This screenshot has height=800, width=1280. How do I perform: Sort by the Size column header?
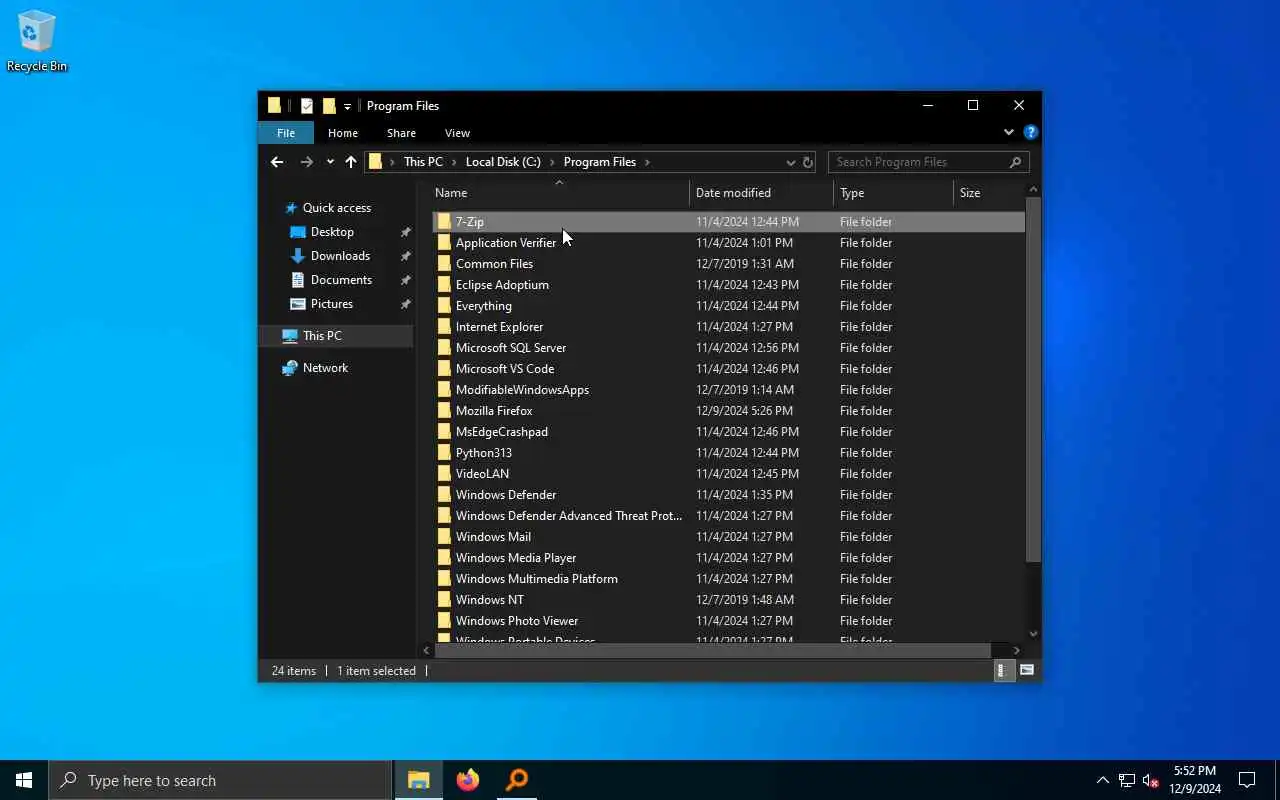pos(989,193)
